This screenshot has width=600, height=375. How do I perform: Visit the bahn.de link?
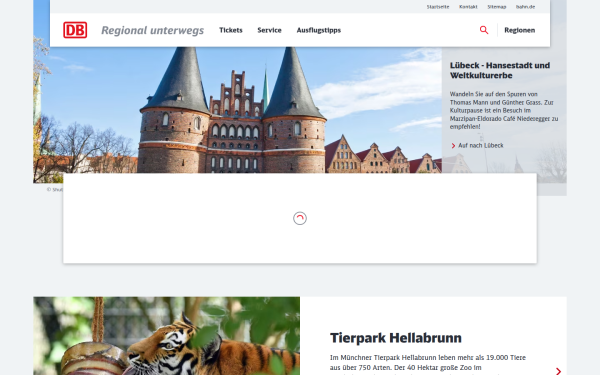click(x=525, y=7)
